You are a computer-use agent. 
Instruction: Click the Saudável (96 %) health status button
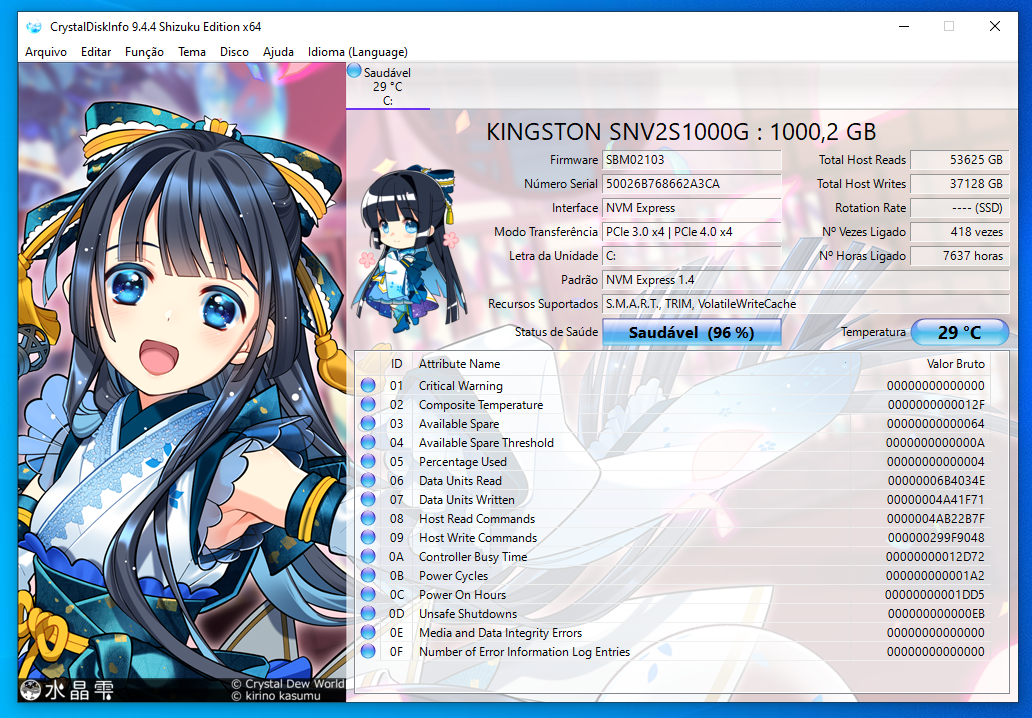(692, 332)
